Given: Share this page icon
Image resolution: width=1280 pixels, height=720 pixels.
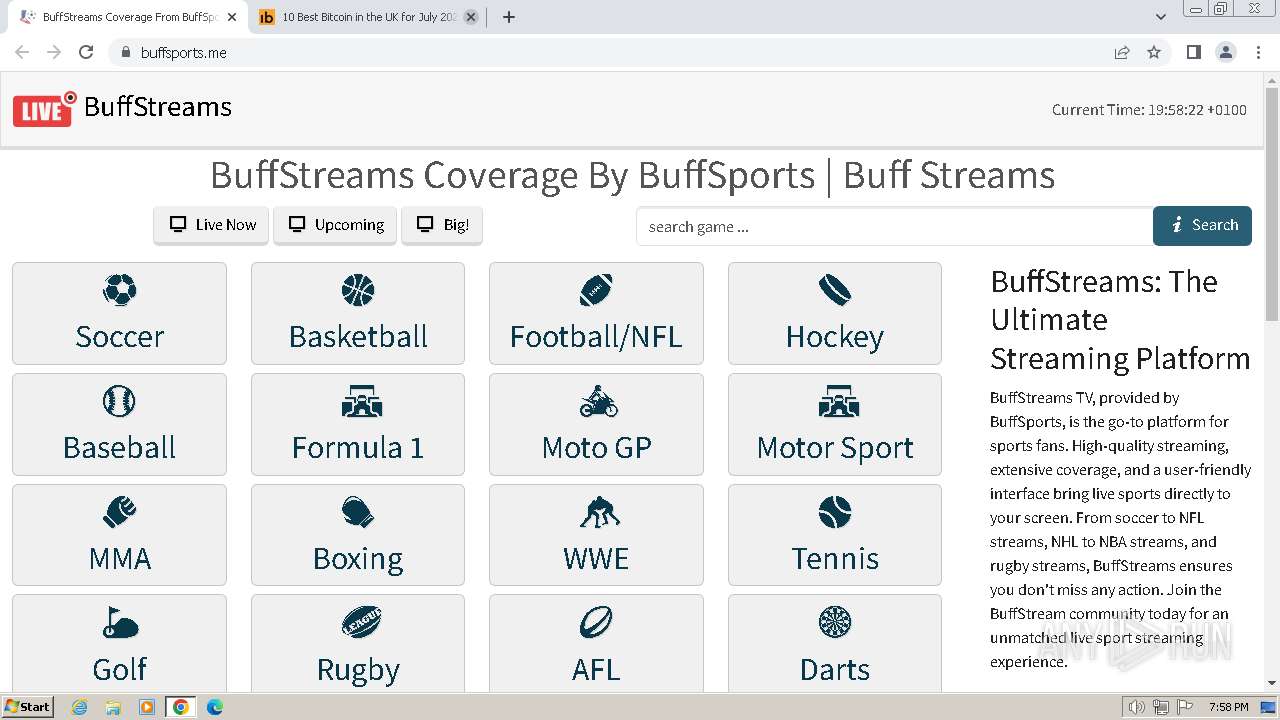Looking at the screenshot, I should tap(1122, 52).
